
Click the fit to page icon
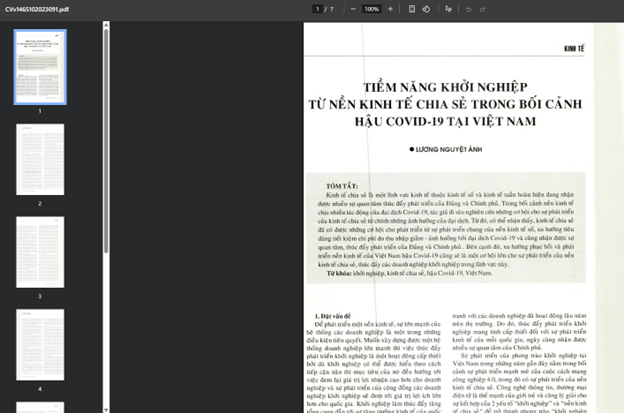[x=412, y=9]
